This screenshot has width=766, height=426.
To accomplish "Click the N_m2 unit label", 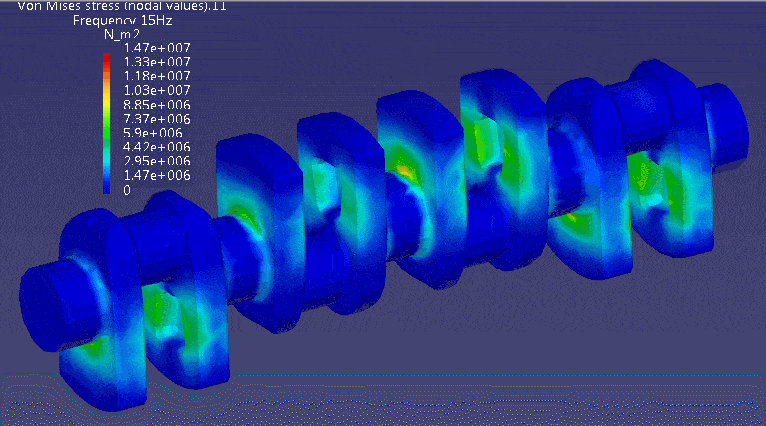I will click(x=121, y=34).
